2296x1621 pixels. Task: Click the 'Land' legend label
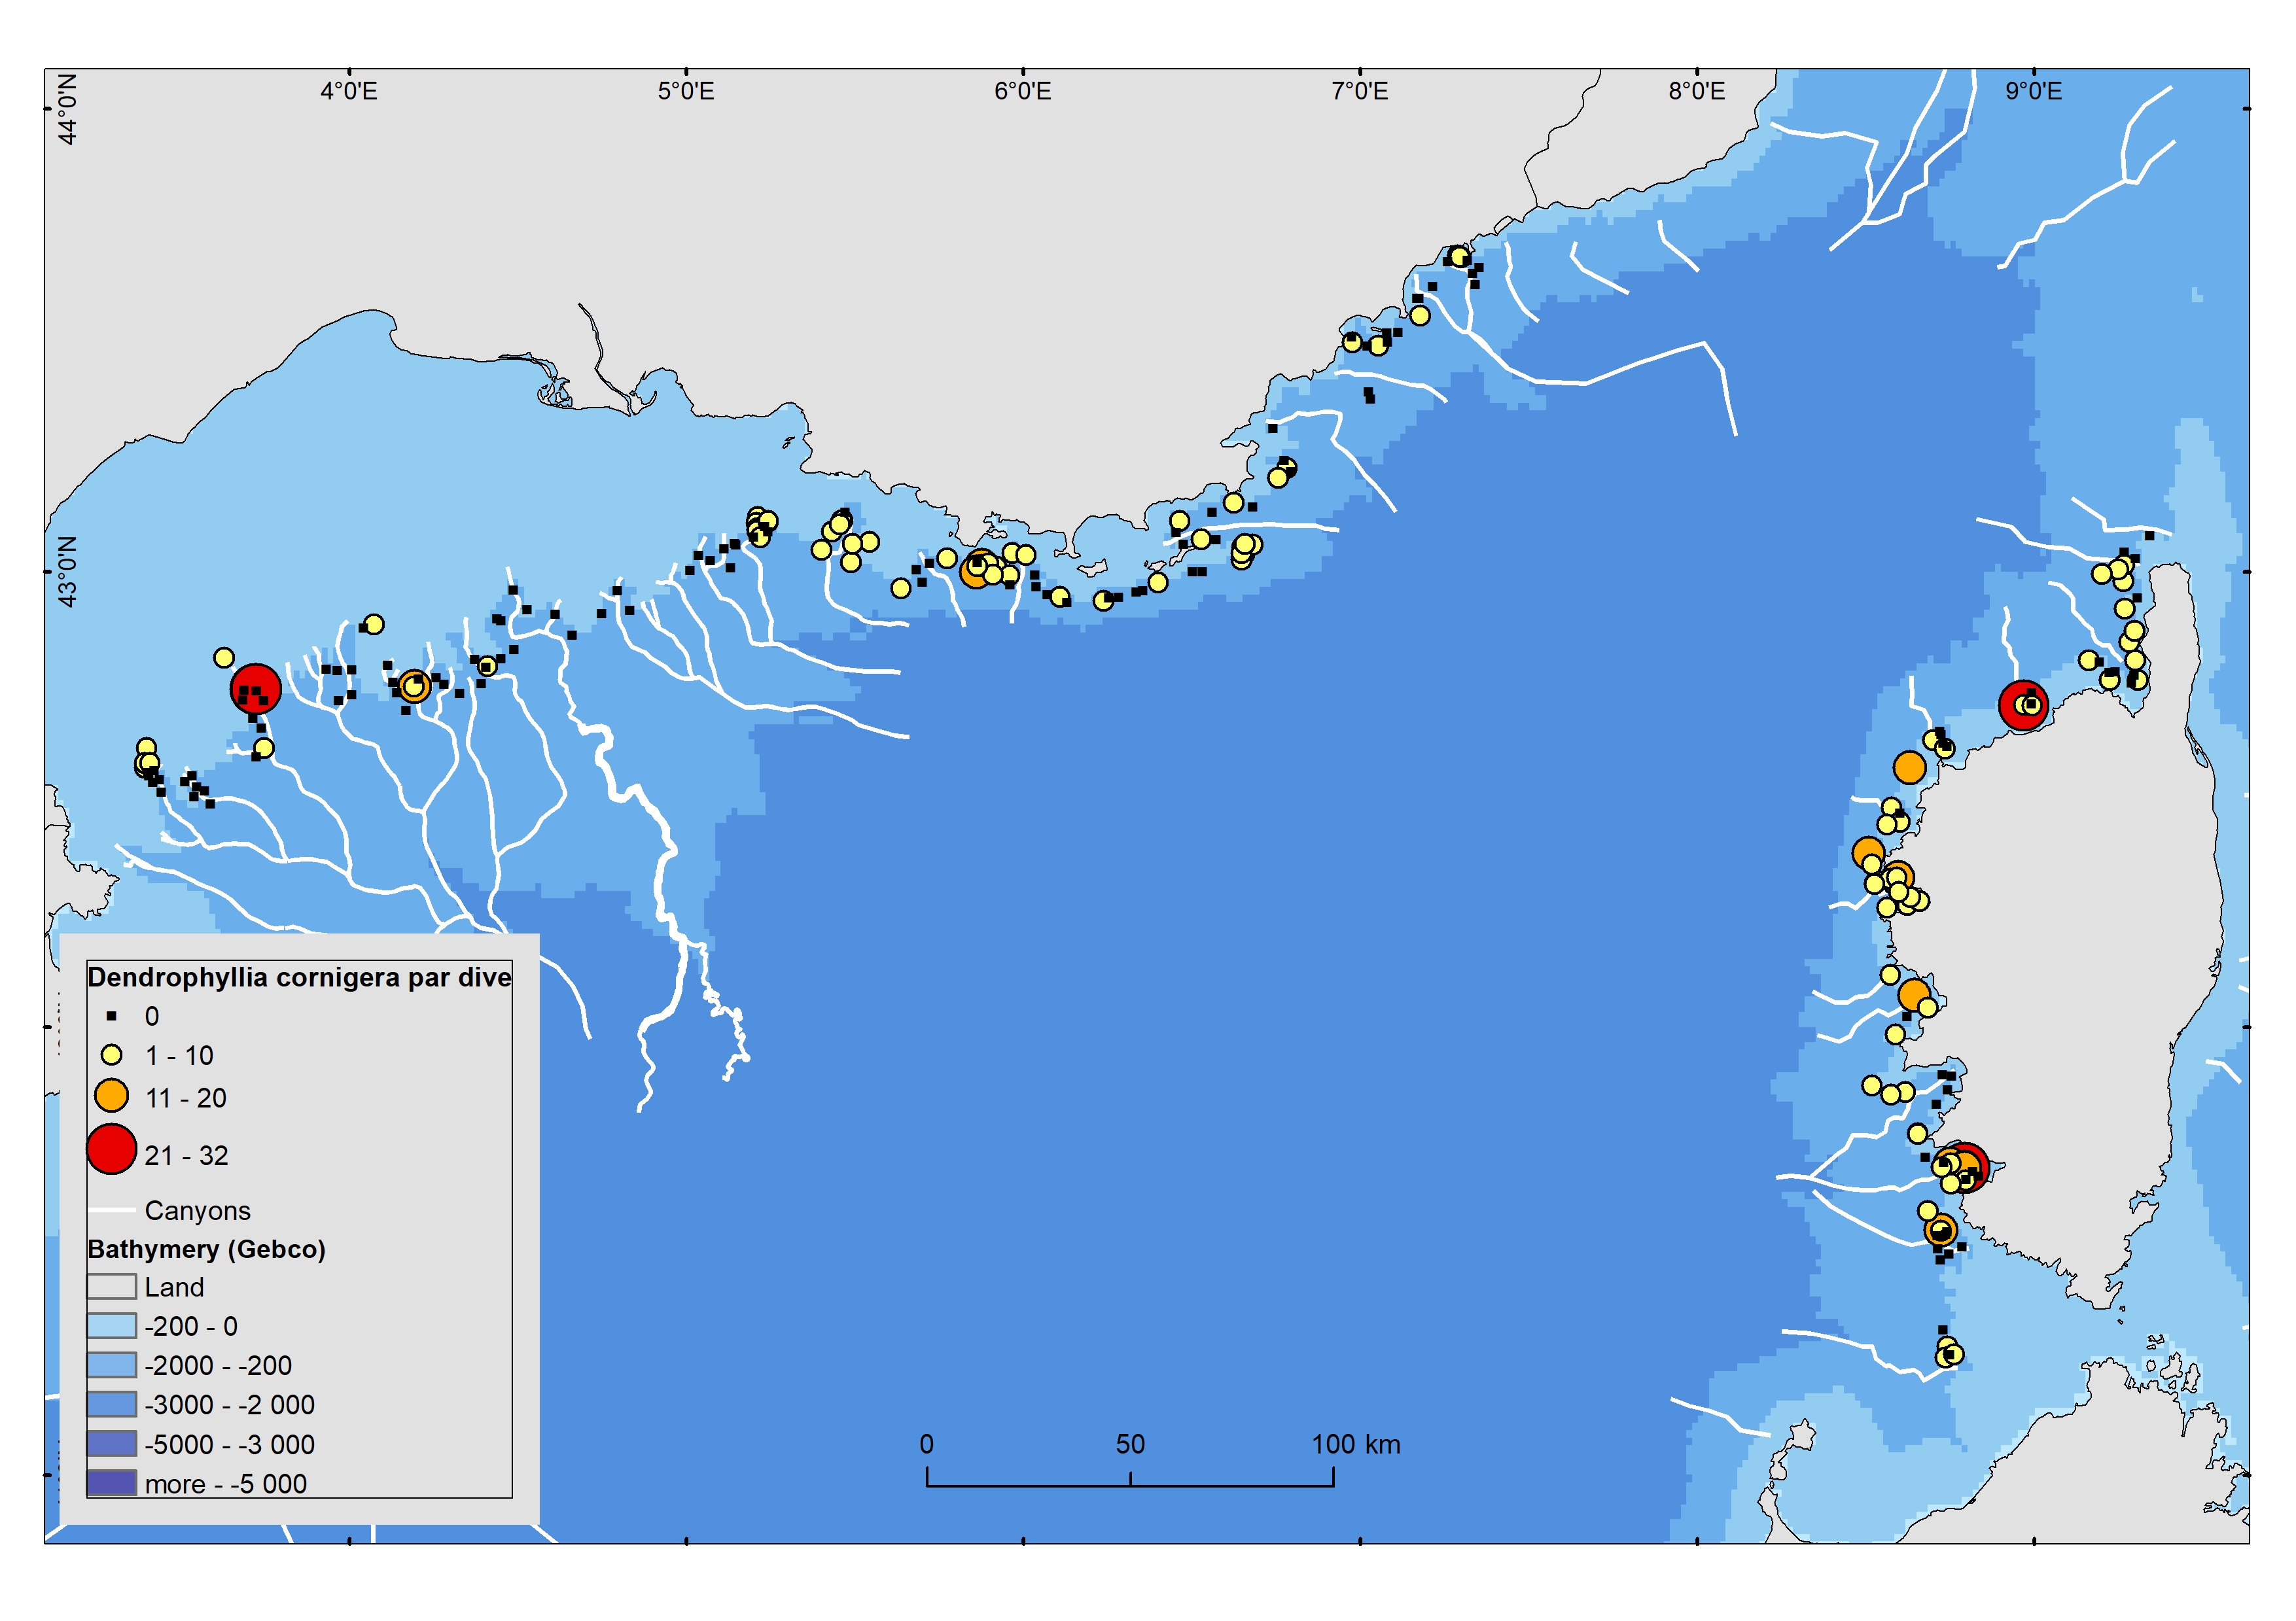(x=174, y=1287)
